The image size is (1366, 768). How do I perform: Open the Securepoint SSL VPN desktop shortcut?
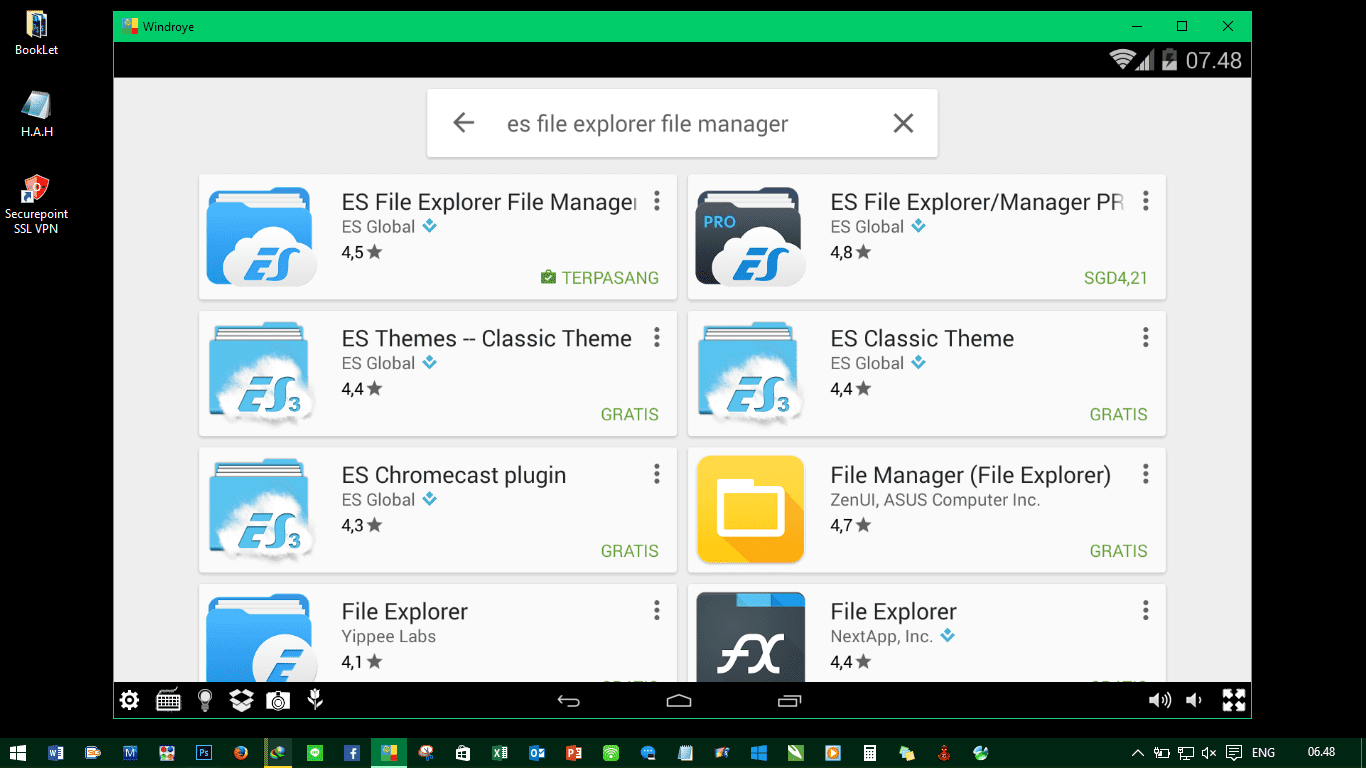tap(36, 204)
